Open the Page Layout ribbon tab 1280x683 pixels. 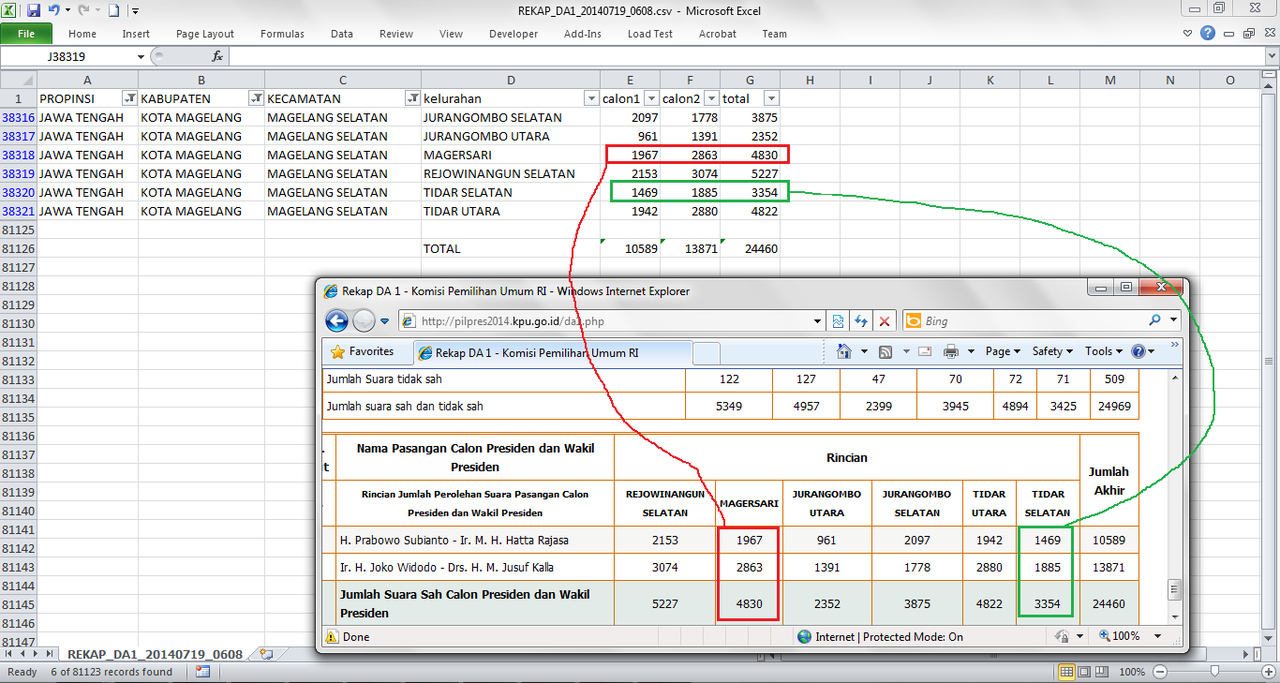(205, 34)
